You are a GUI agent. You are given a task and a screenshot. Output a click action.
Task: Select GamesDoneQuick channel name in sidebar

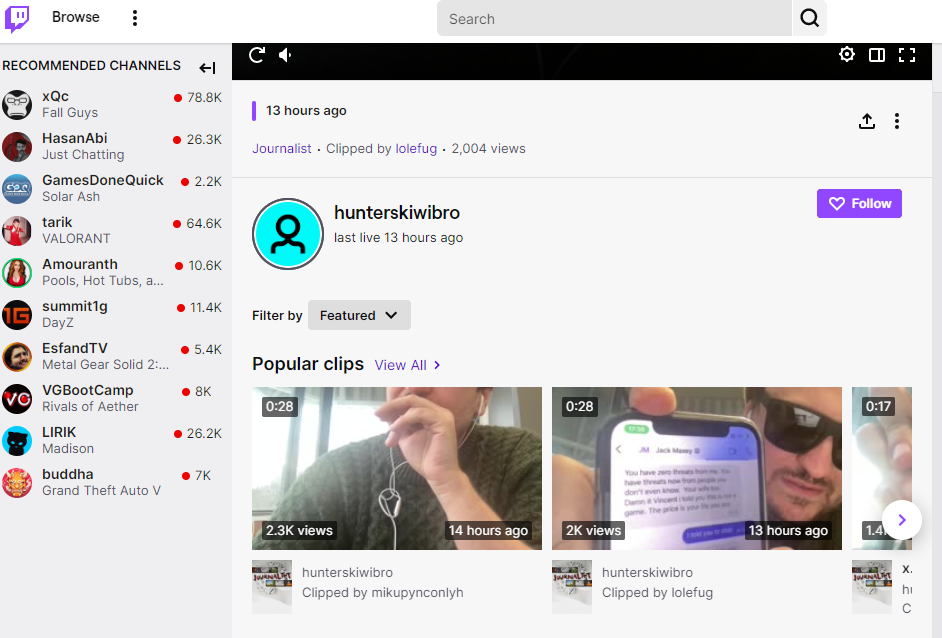pyautogui.click(x=103, y=180)
